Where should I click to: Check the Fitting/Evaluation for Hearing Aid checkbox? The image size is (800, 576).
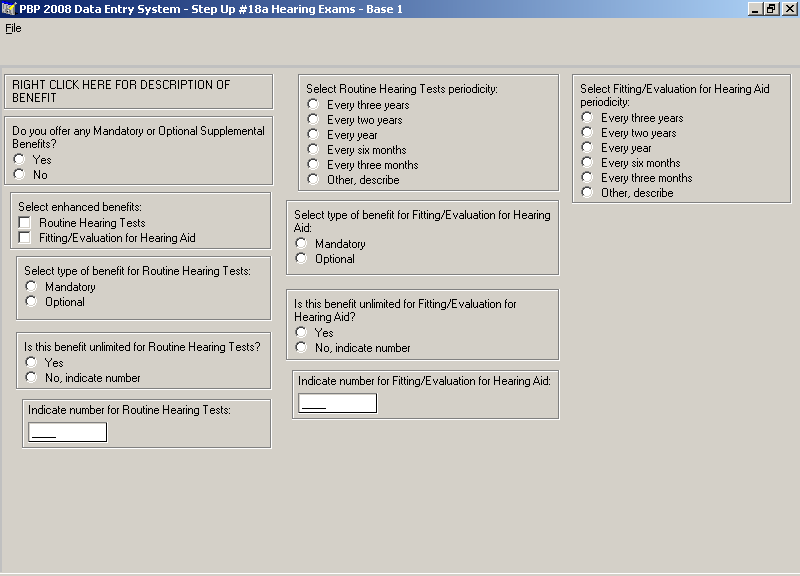(x=24, y=238)
